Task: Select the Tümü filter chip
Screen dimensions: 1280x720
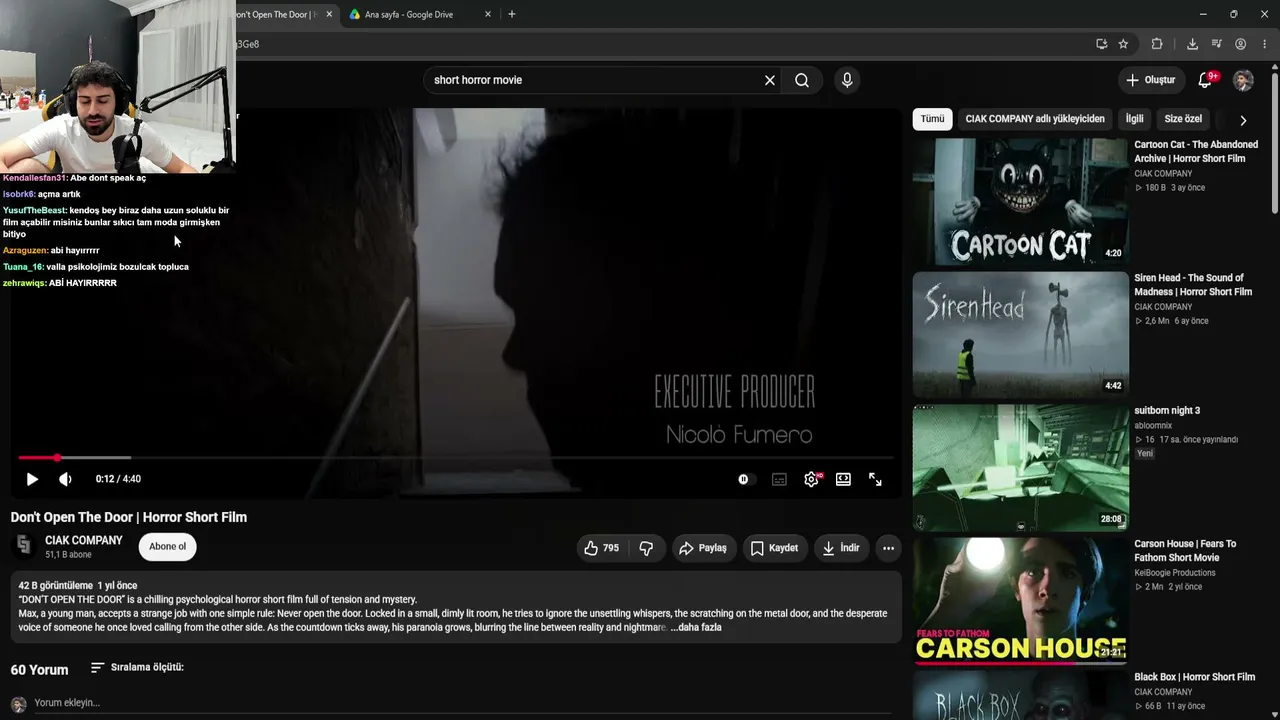Action: [x=932, y=119]
